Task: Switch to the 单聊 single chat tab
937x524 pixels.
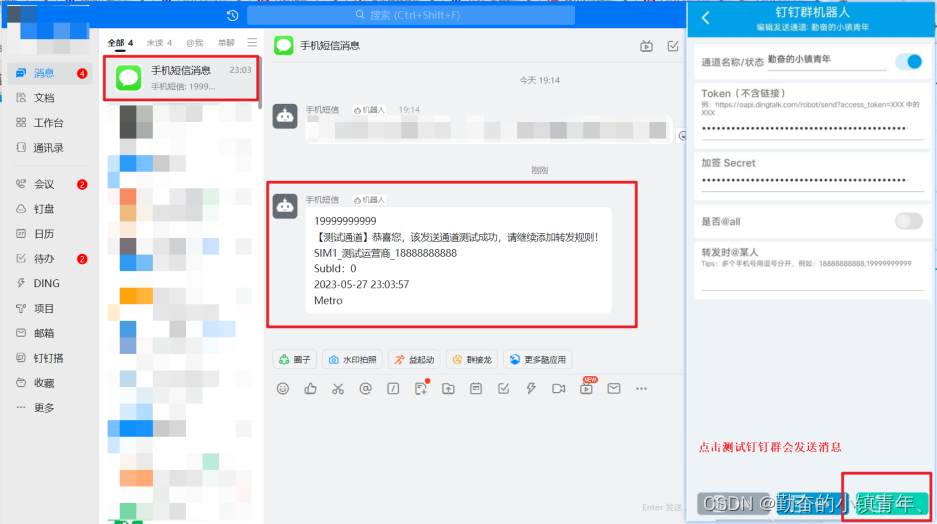Action: [226, 43]
